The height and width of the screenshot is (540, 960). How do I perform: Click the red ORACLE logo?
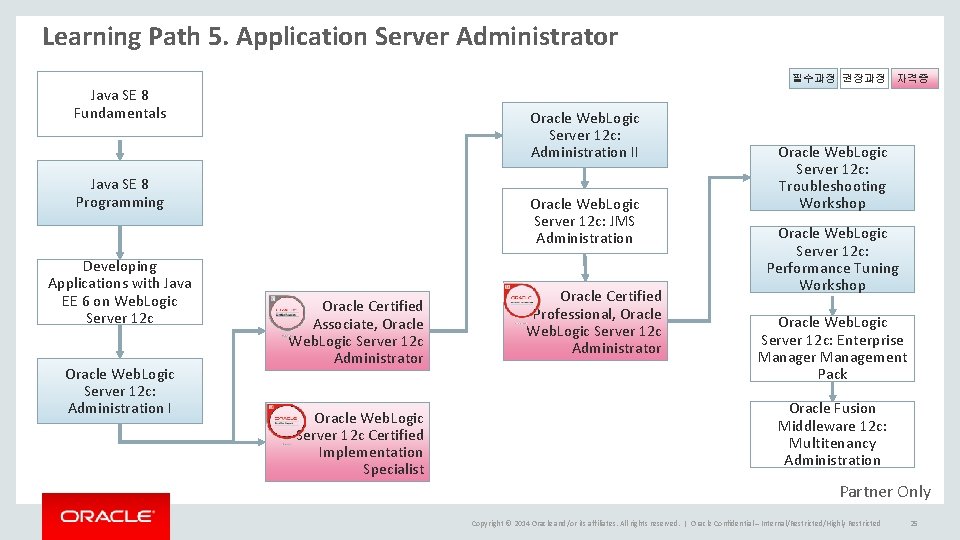pos(106,516)
